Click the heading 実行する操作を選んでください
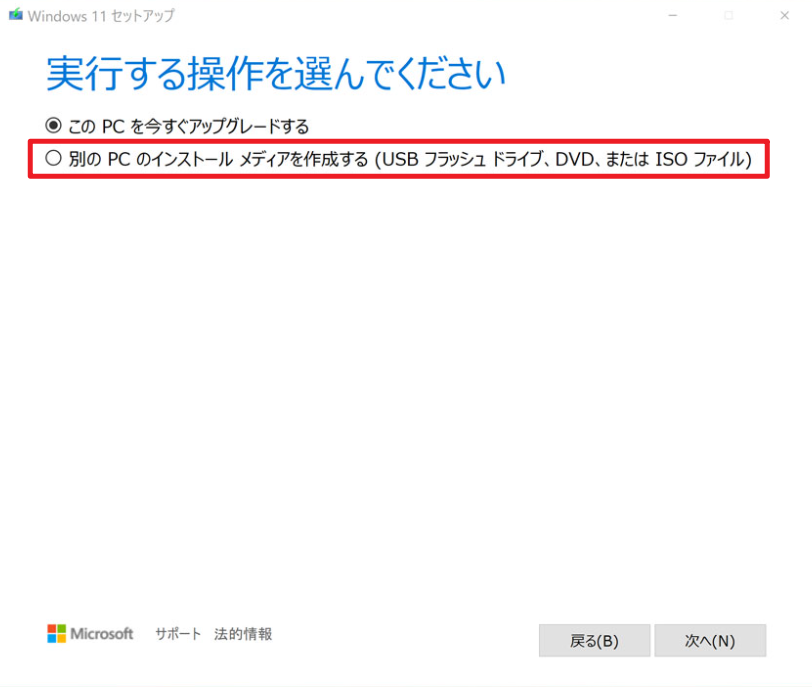The height and width of the screenshot is (687, 812). click(276, 74)
